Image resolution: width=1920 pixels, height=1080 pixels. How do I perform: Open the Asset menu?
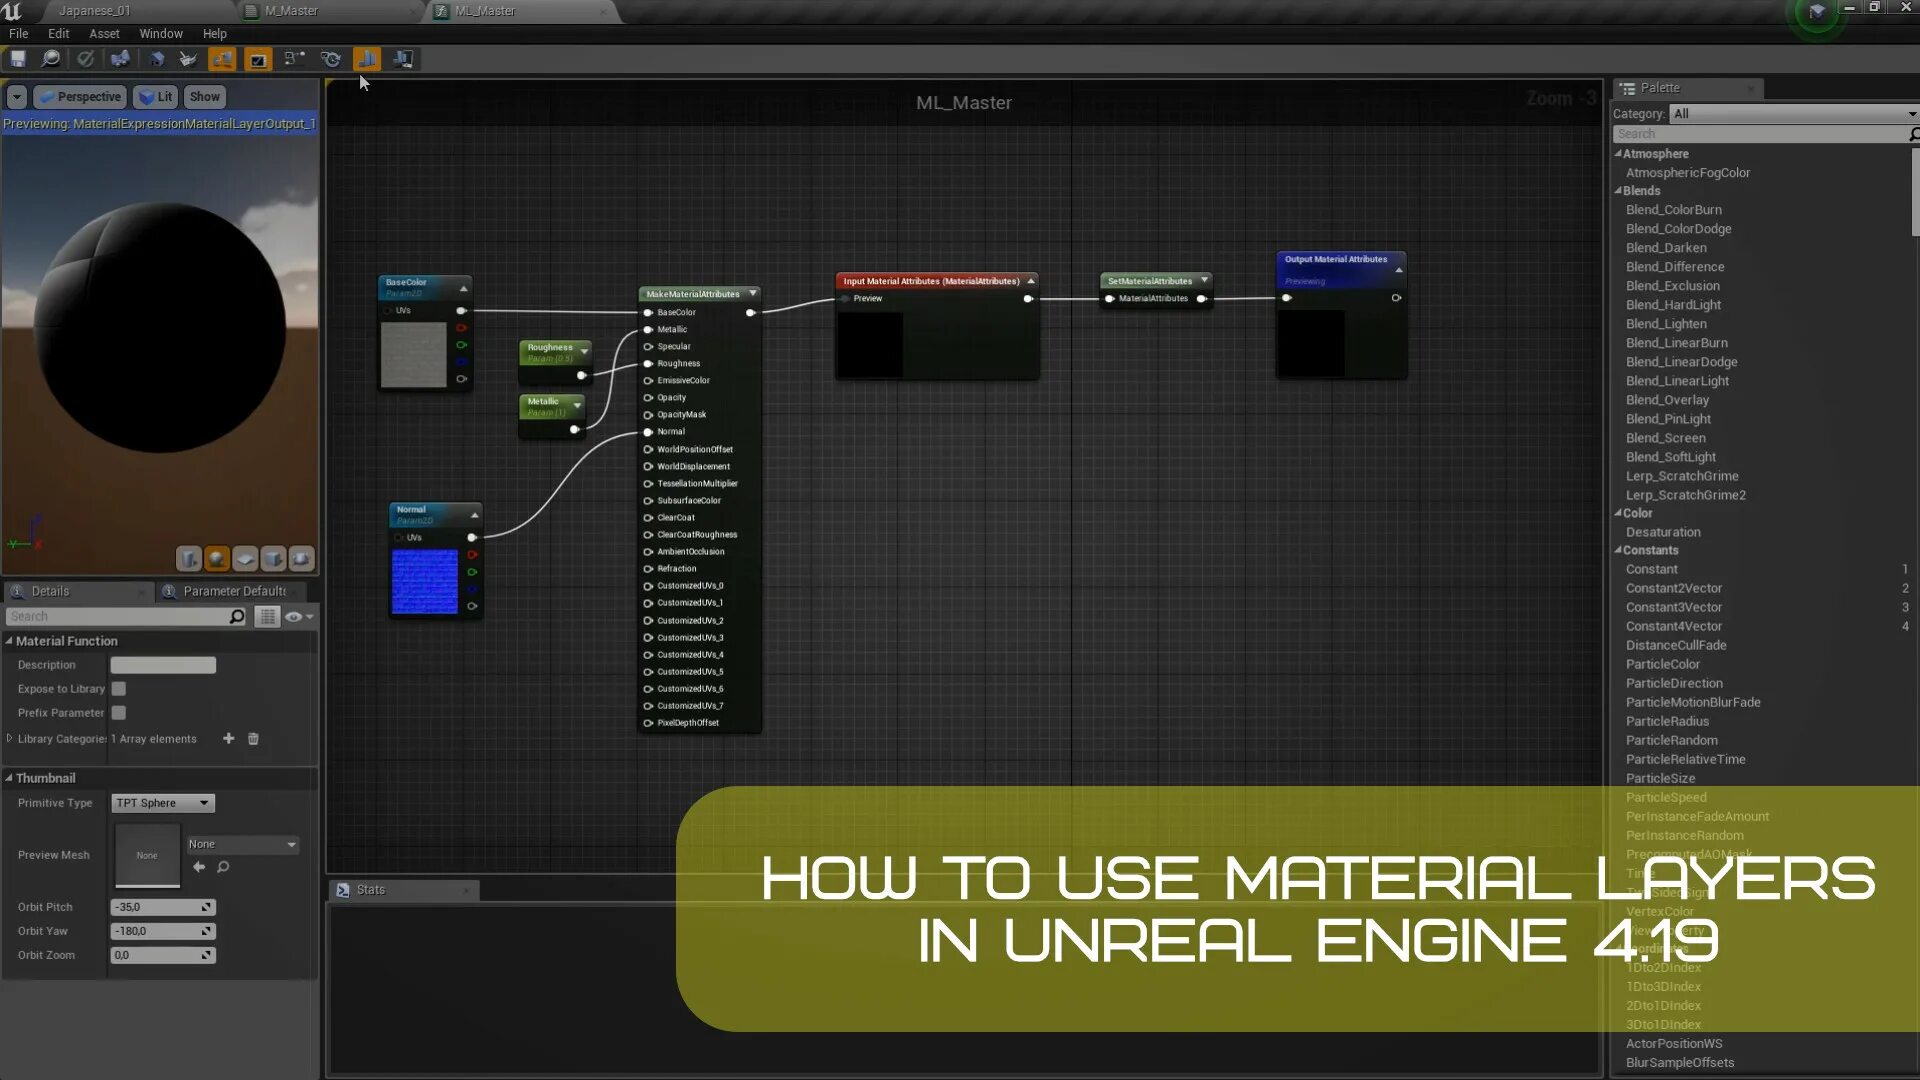tap(104, 33)
